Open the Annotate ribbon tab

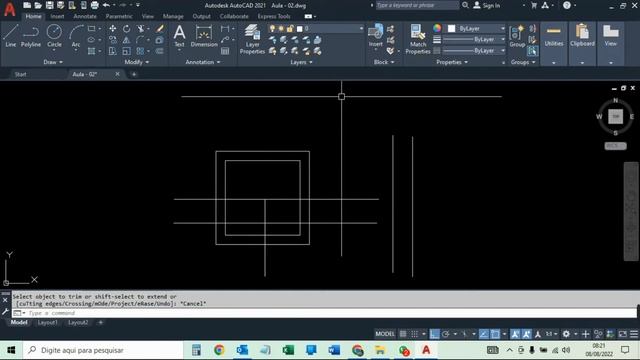pos(85,16)
